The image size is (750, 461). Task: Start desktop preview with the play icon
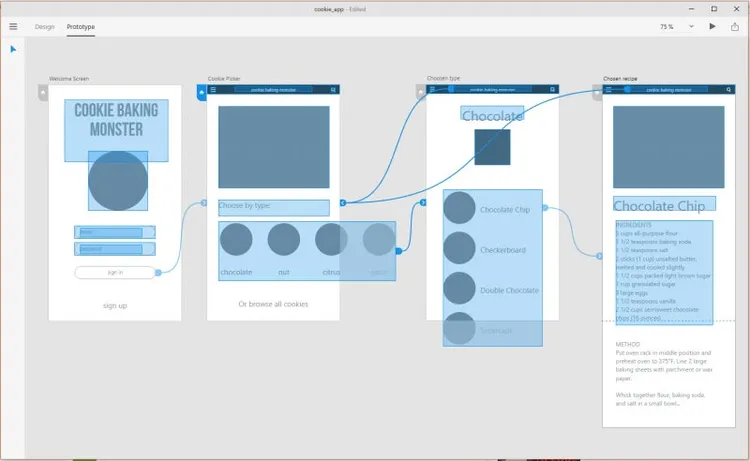click(712, 26)
